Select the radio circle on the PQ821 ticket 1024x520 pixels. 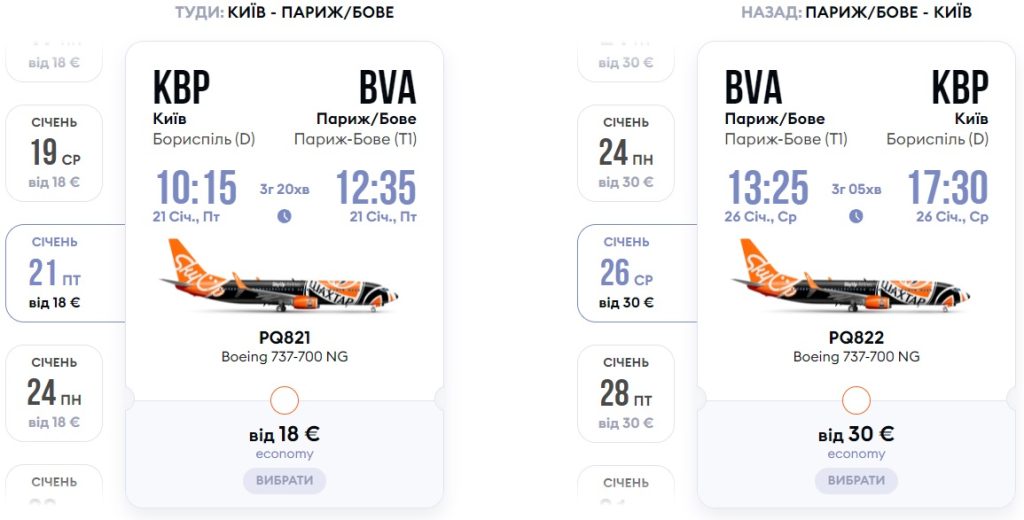[285, 401]
